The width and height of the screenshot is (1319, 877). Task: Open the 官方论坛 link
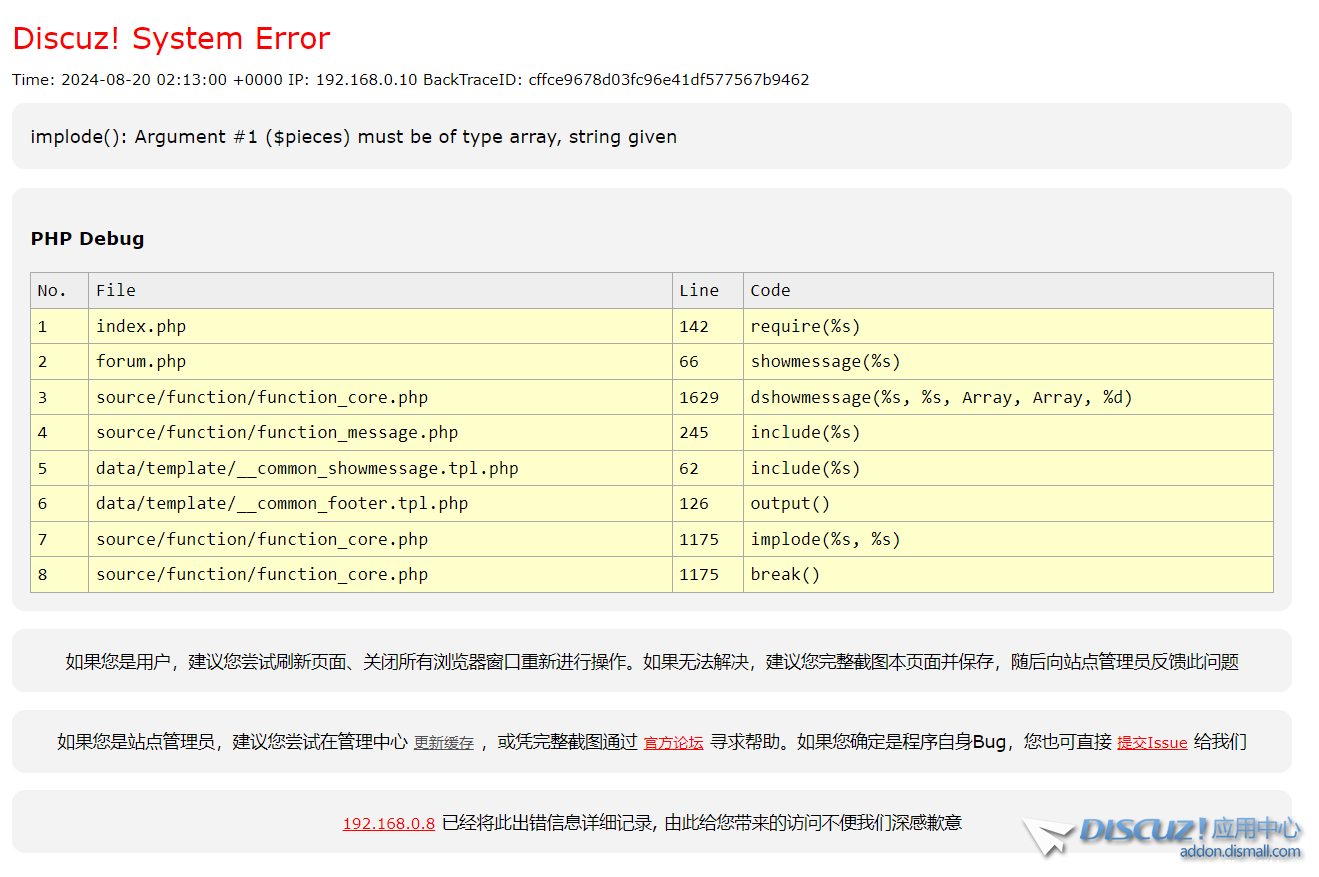(x=673, y=743)
